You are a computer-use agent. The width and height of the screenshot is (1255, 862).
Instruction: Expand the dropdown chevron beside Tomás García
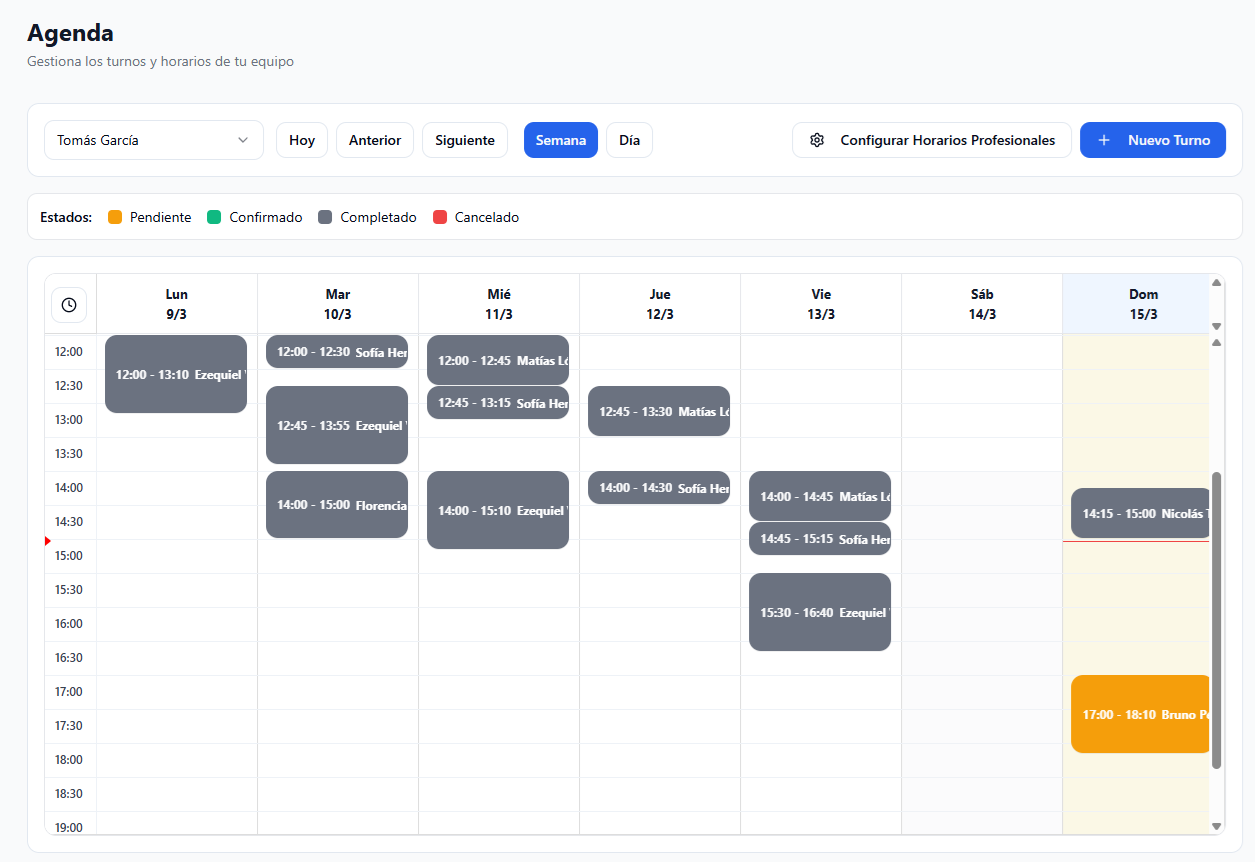(243, 140)
